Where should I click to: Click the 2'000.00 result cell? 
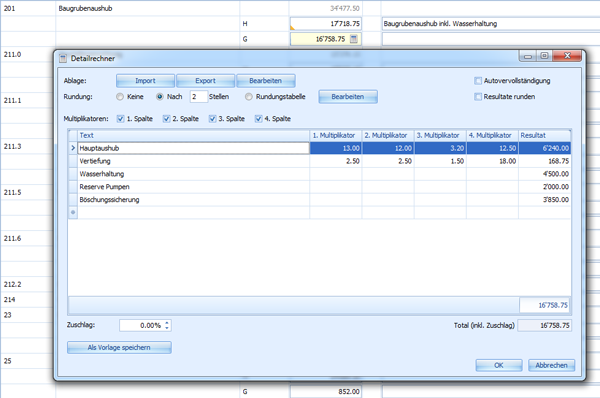(545, 187)
